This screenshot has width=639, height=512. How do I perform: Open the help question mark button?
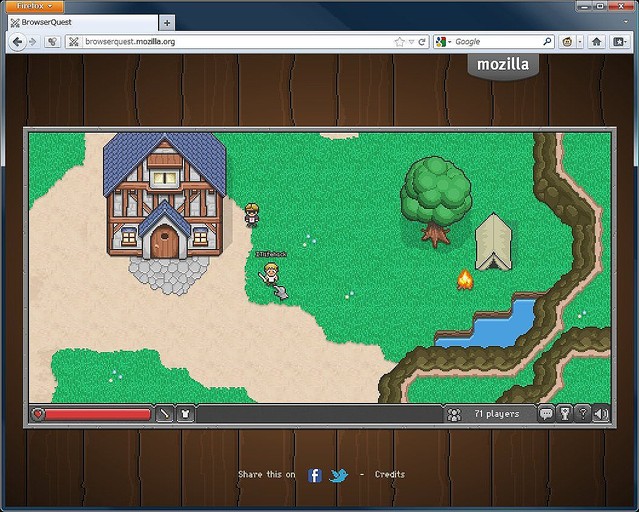point(583,414)
